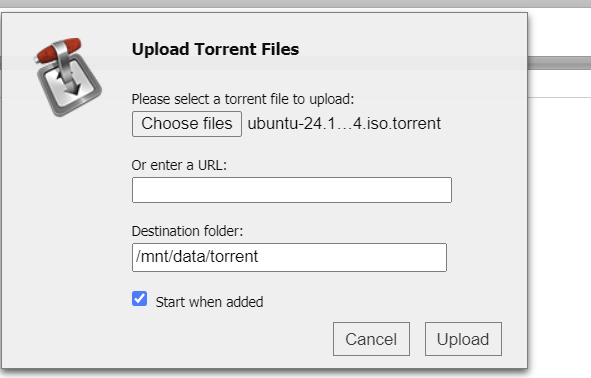
Task: Dismiss dialog with Cancel button
Action: pos(371,339)
